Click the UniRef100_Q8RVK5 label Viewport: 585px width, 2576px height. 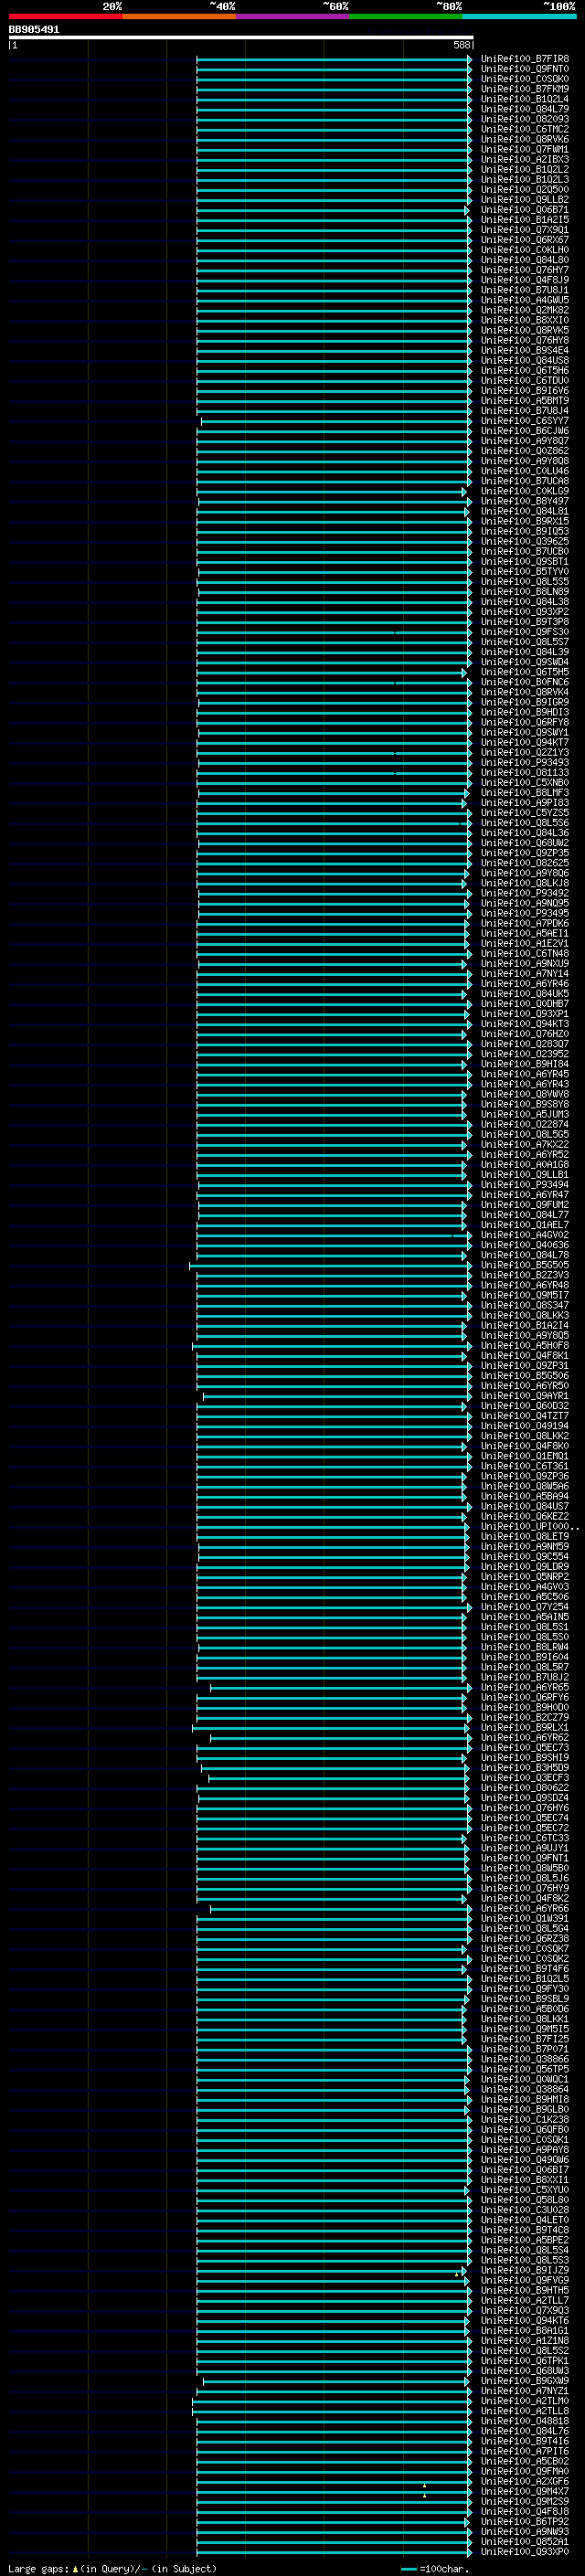click(x=524, y=330)
